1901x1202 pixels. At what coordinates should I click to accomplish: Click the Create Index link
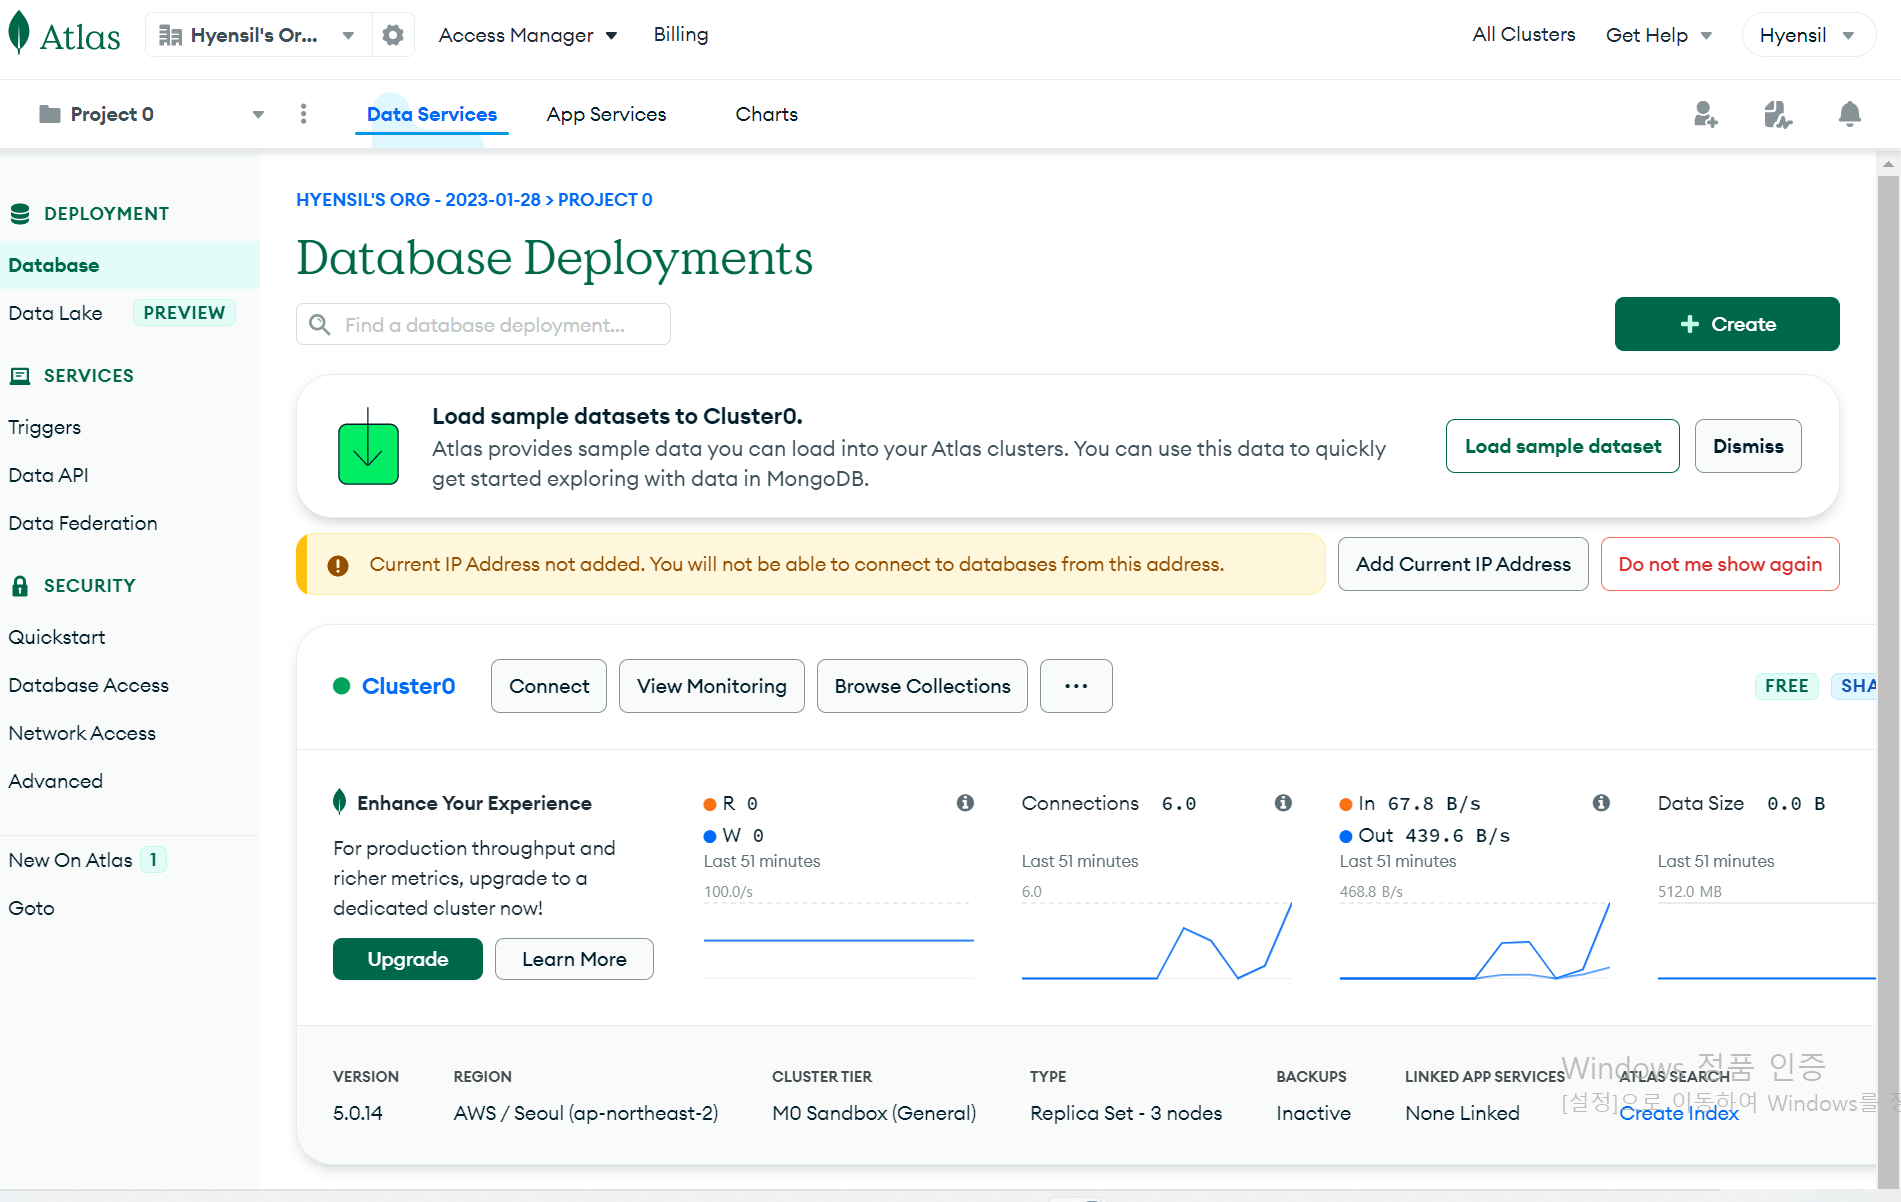1679,1113
